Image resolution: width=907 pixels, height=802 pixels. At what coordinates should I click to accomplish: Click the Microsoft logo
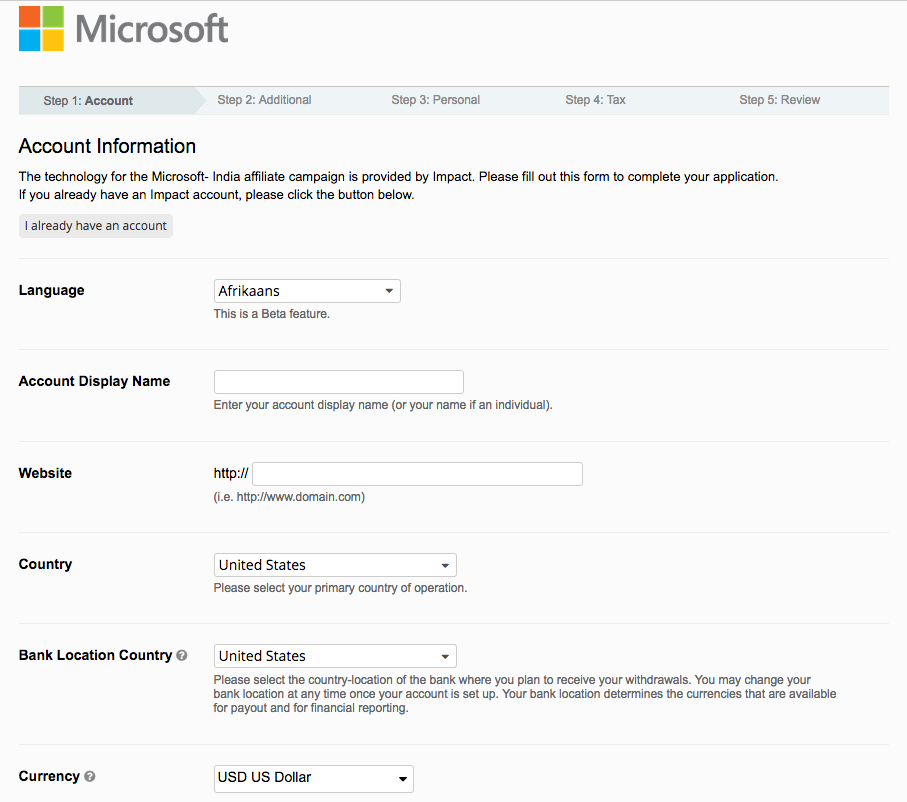point(123,28)
